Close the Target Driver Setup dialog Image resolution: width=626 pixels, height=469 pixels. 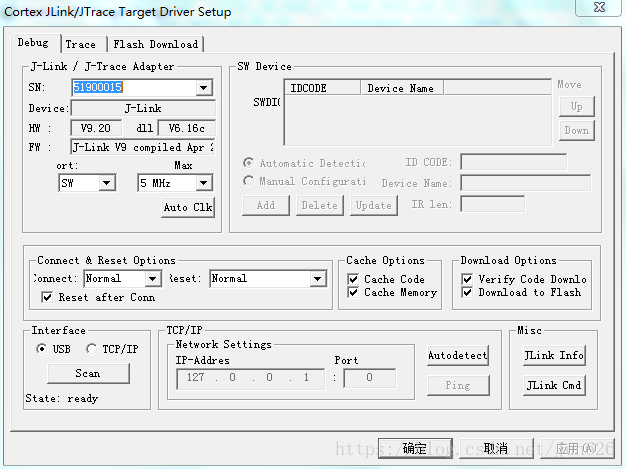(x=599, y=7)
